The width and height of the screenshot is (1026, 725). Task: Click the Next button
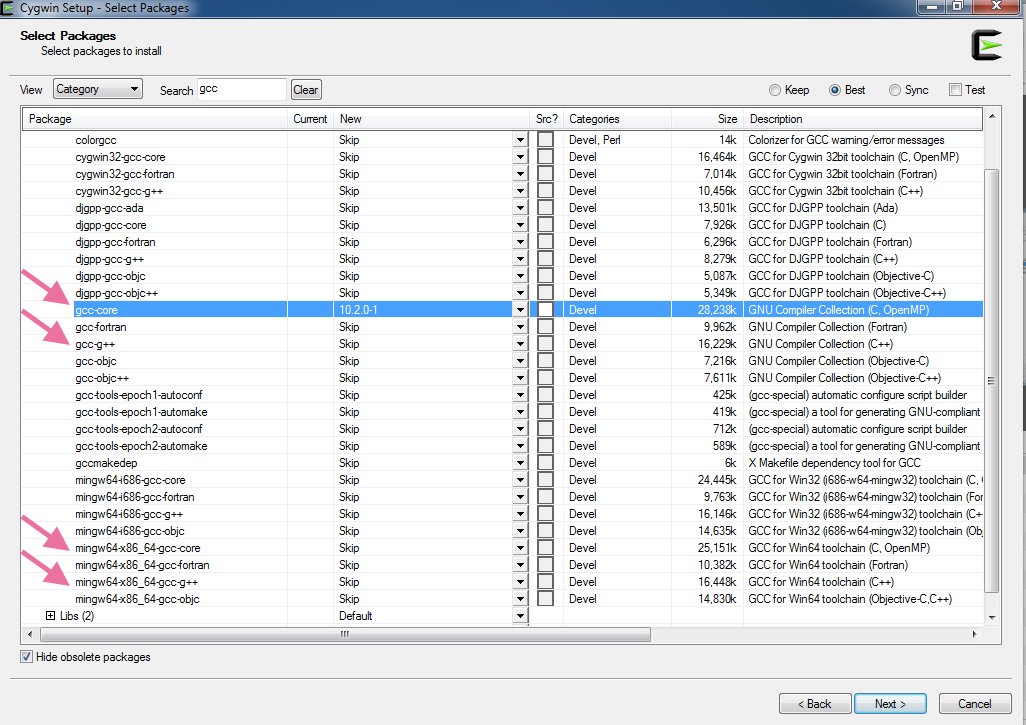pyautogui.click(x=889, y=703)
